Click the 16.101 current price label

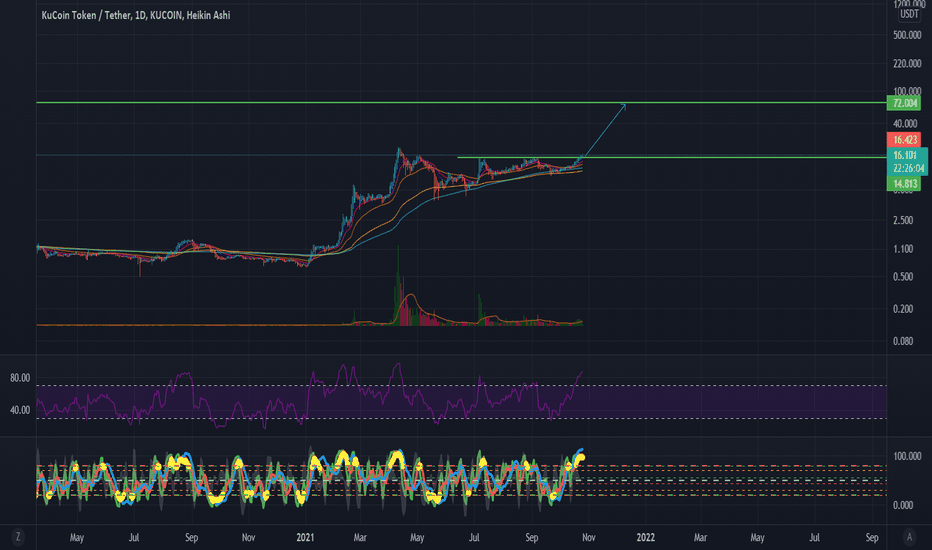pos(905,155)
